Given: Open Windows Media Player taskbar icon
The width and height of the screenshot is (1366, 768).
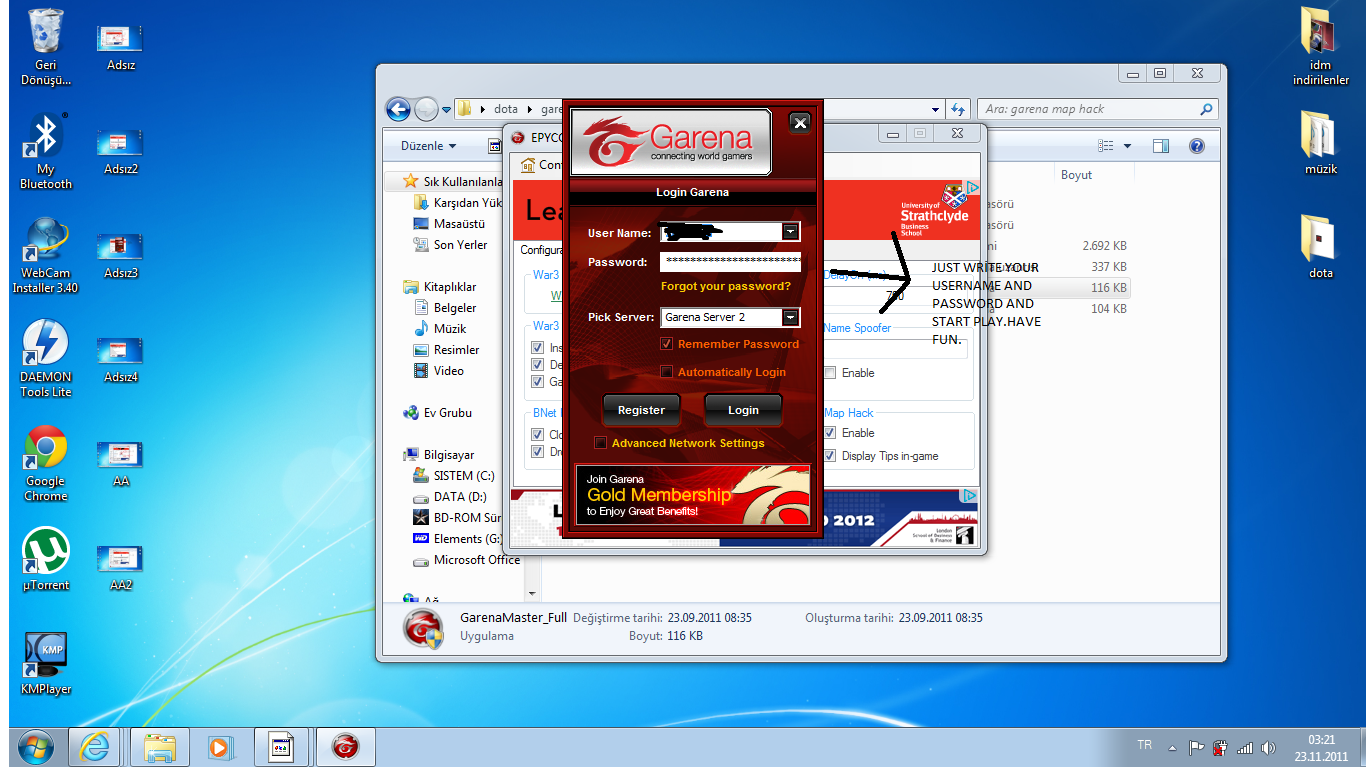Looking at the screenshot, I should click(x=219, y=747).
